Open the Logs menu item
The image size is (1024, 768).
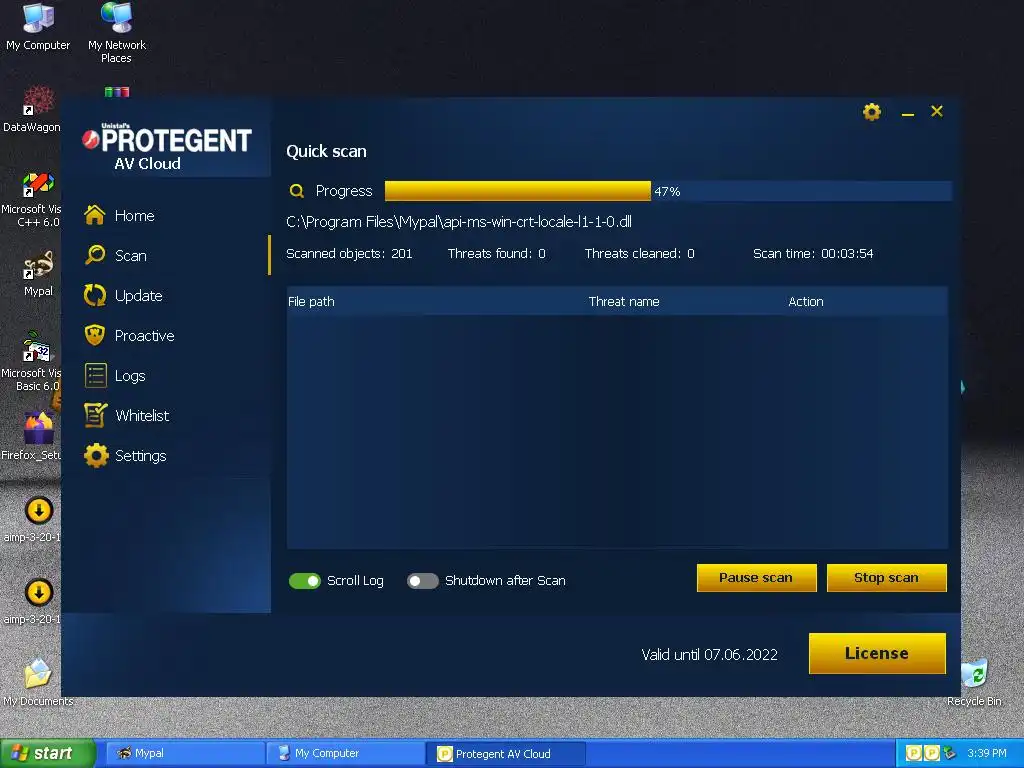pyautogui.click(x=130, y=376)
